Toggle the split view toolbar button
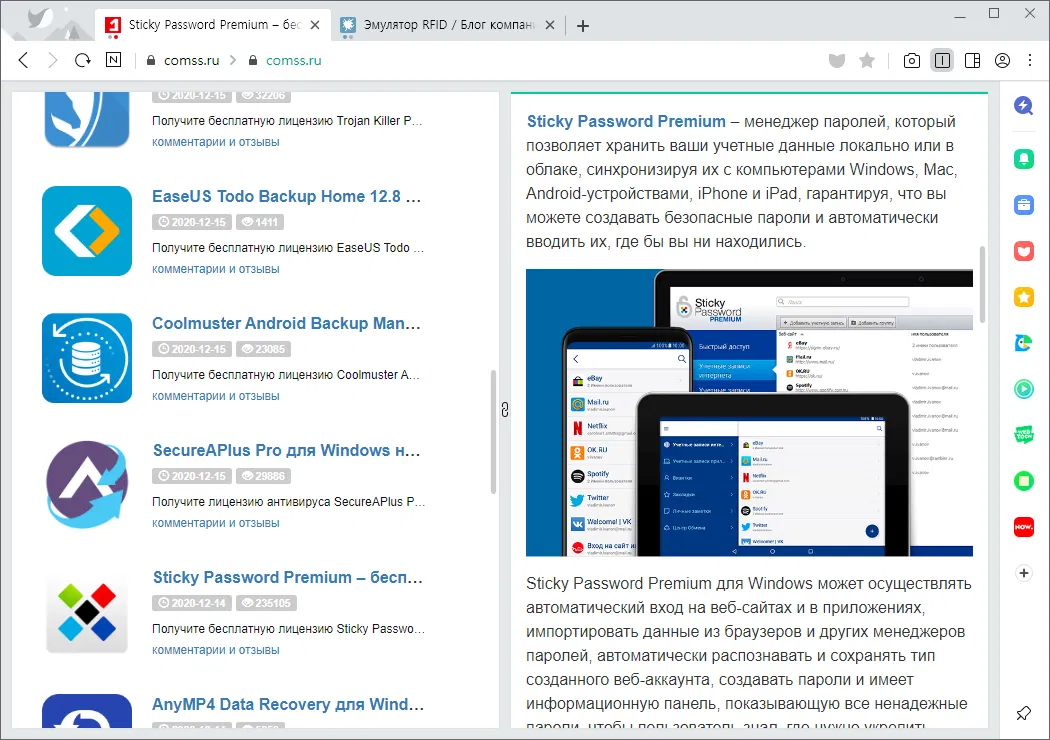Viewport: 1050px width, 740px height. click(x=942, y=61)
